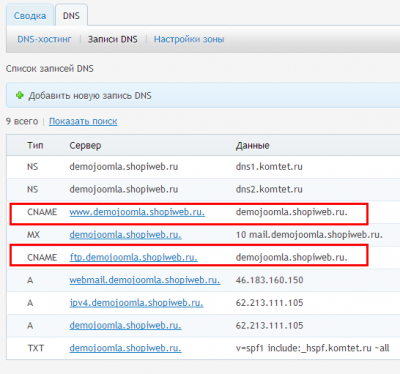Viewport: 400px width, 374px height.
Task: Click the TXT type cell
Action: click(36, 348)
